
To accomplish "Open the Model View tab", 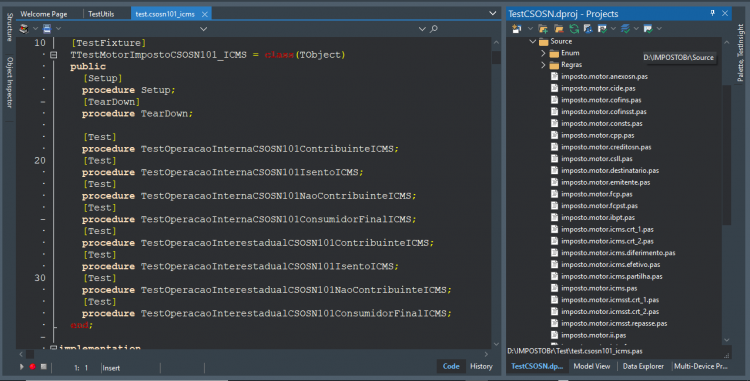I will coord(592,366).
